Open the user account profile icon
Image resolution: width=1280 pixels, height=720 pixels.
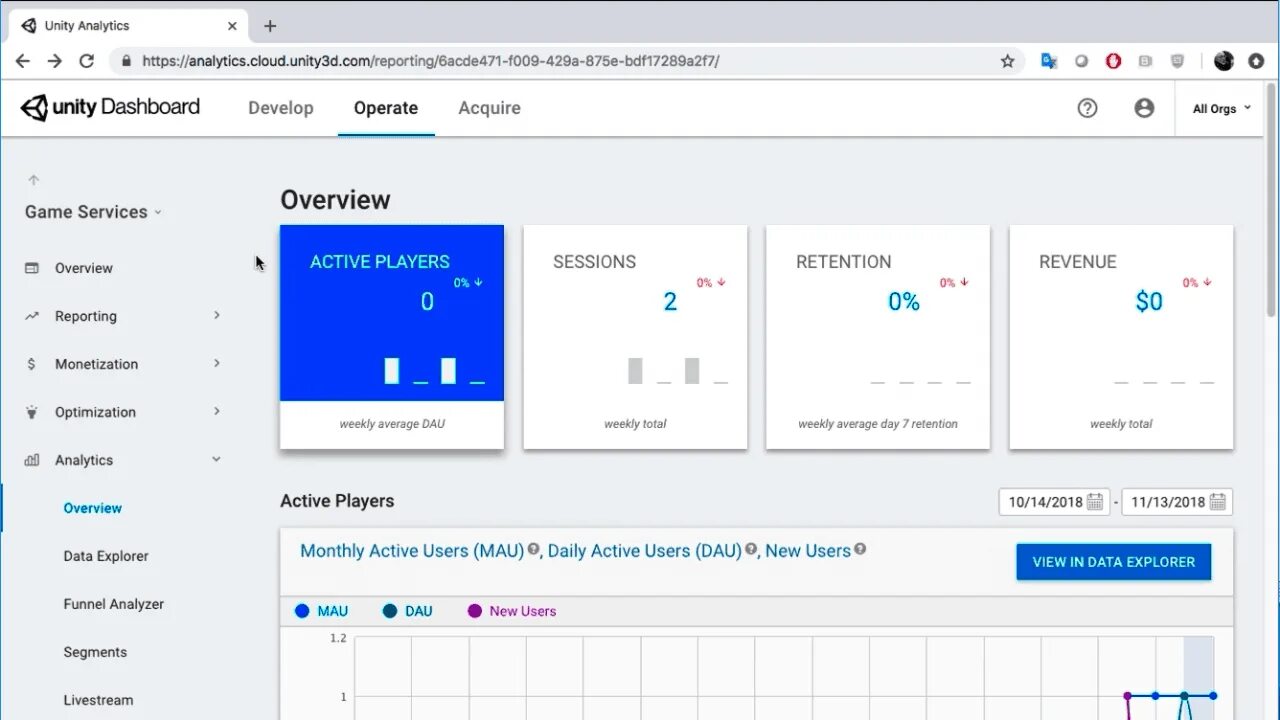1144,108
